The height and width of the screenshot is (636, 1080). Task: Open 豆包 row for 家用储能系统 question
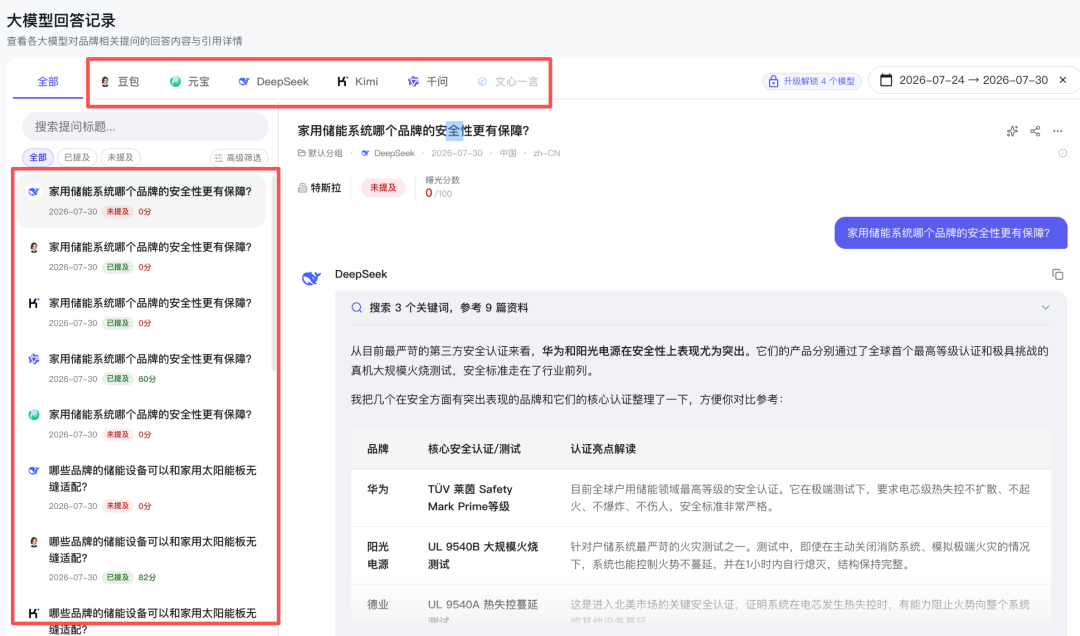coord(141,256)
